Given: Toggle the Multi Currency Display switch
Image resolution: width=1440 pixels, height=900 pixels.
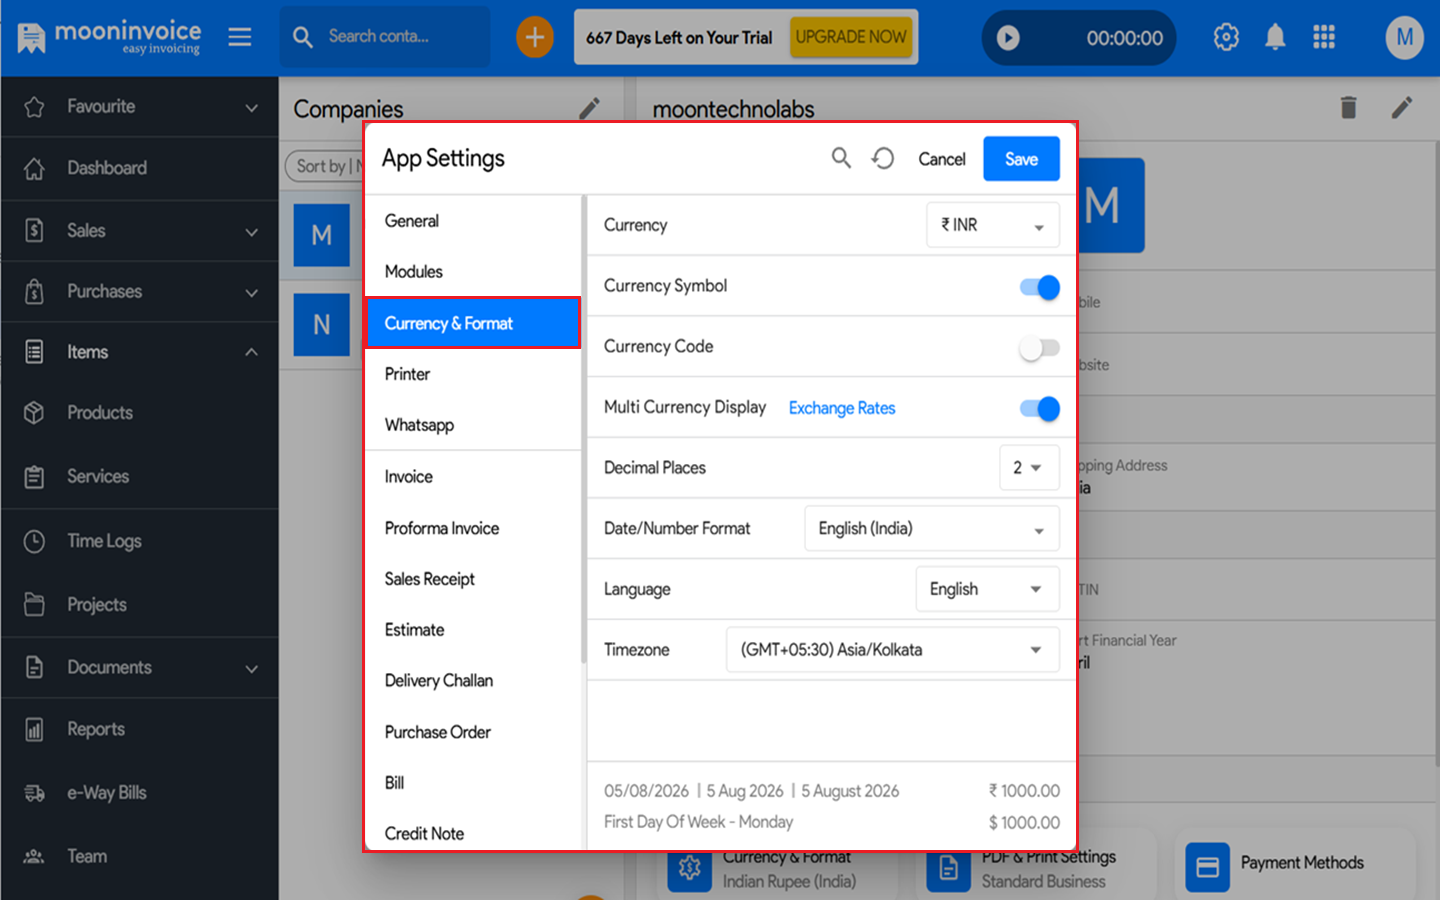Looking at the screenshot, I should 1040,408.
